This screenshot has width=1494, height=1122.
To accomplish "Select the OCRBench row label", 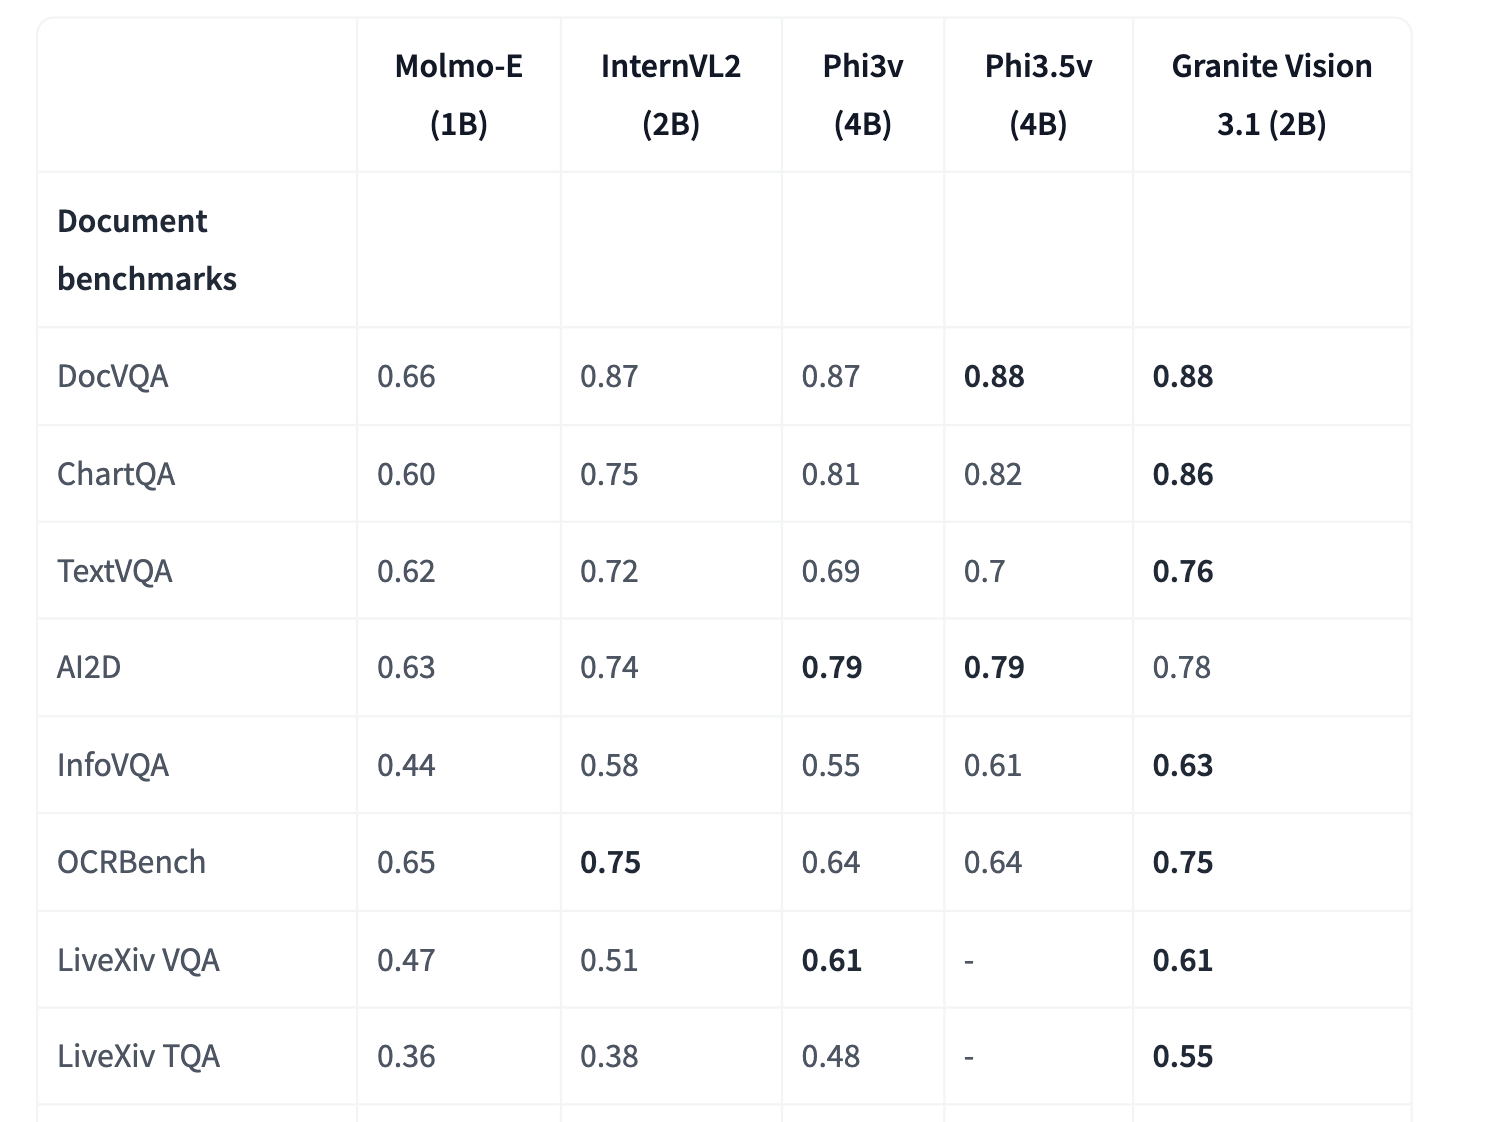I will [131, 862].
